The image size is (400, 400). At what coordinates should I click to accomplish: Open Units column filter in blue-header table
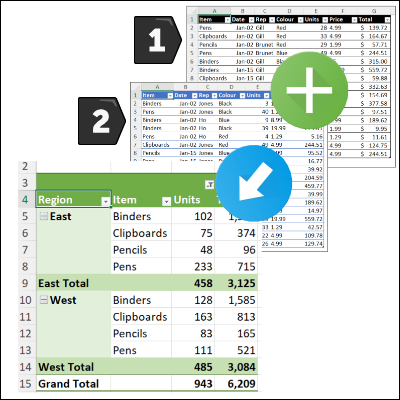point(266,96)
